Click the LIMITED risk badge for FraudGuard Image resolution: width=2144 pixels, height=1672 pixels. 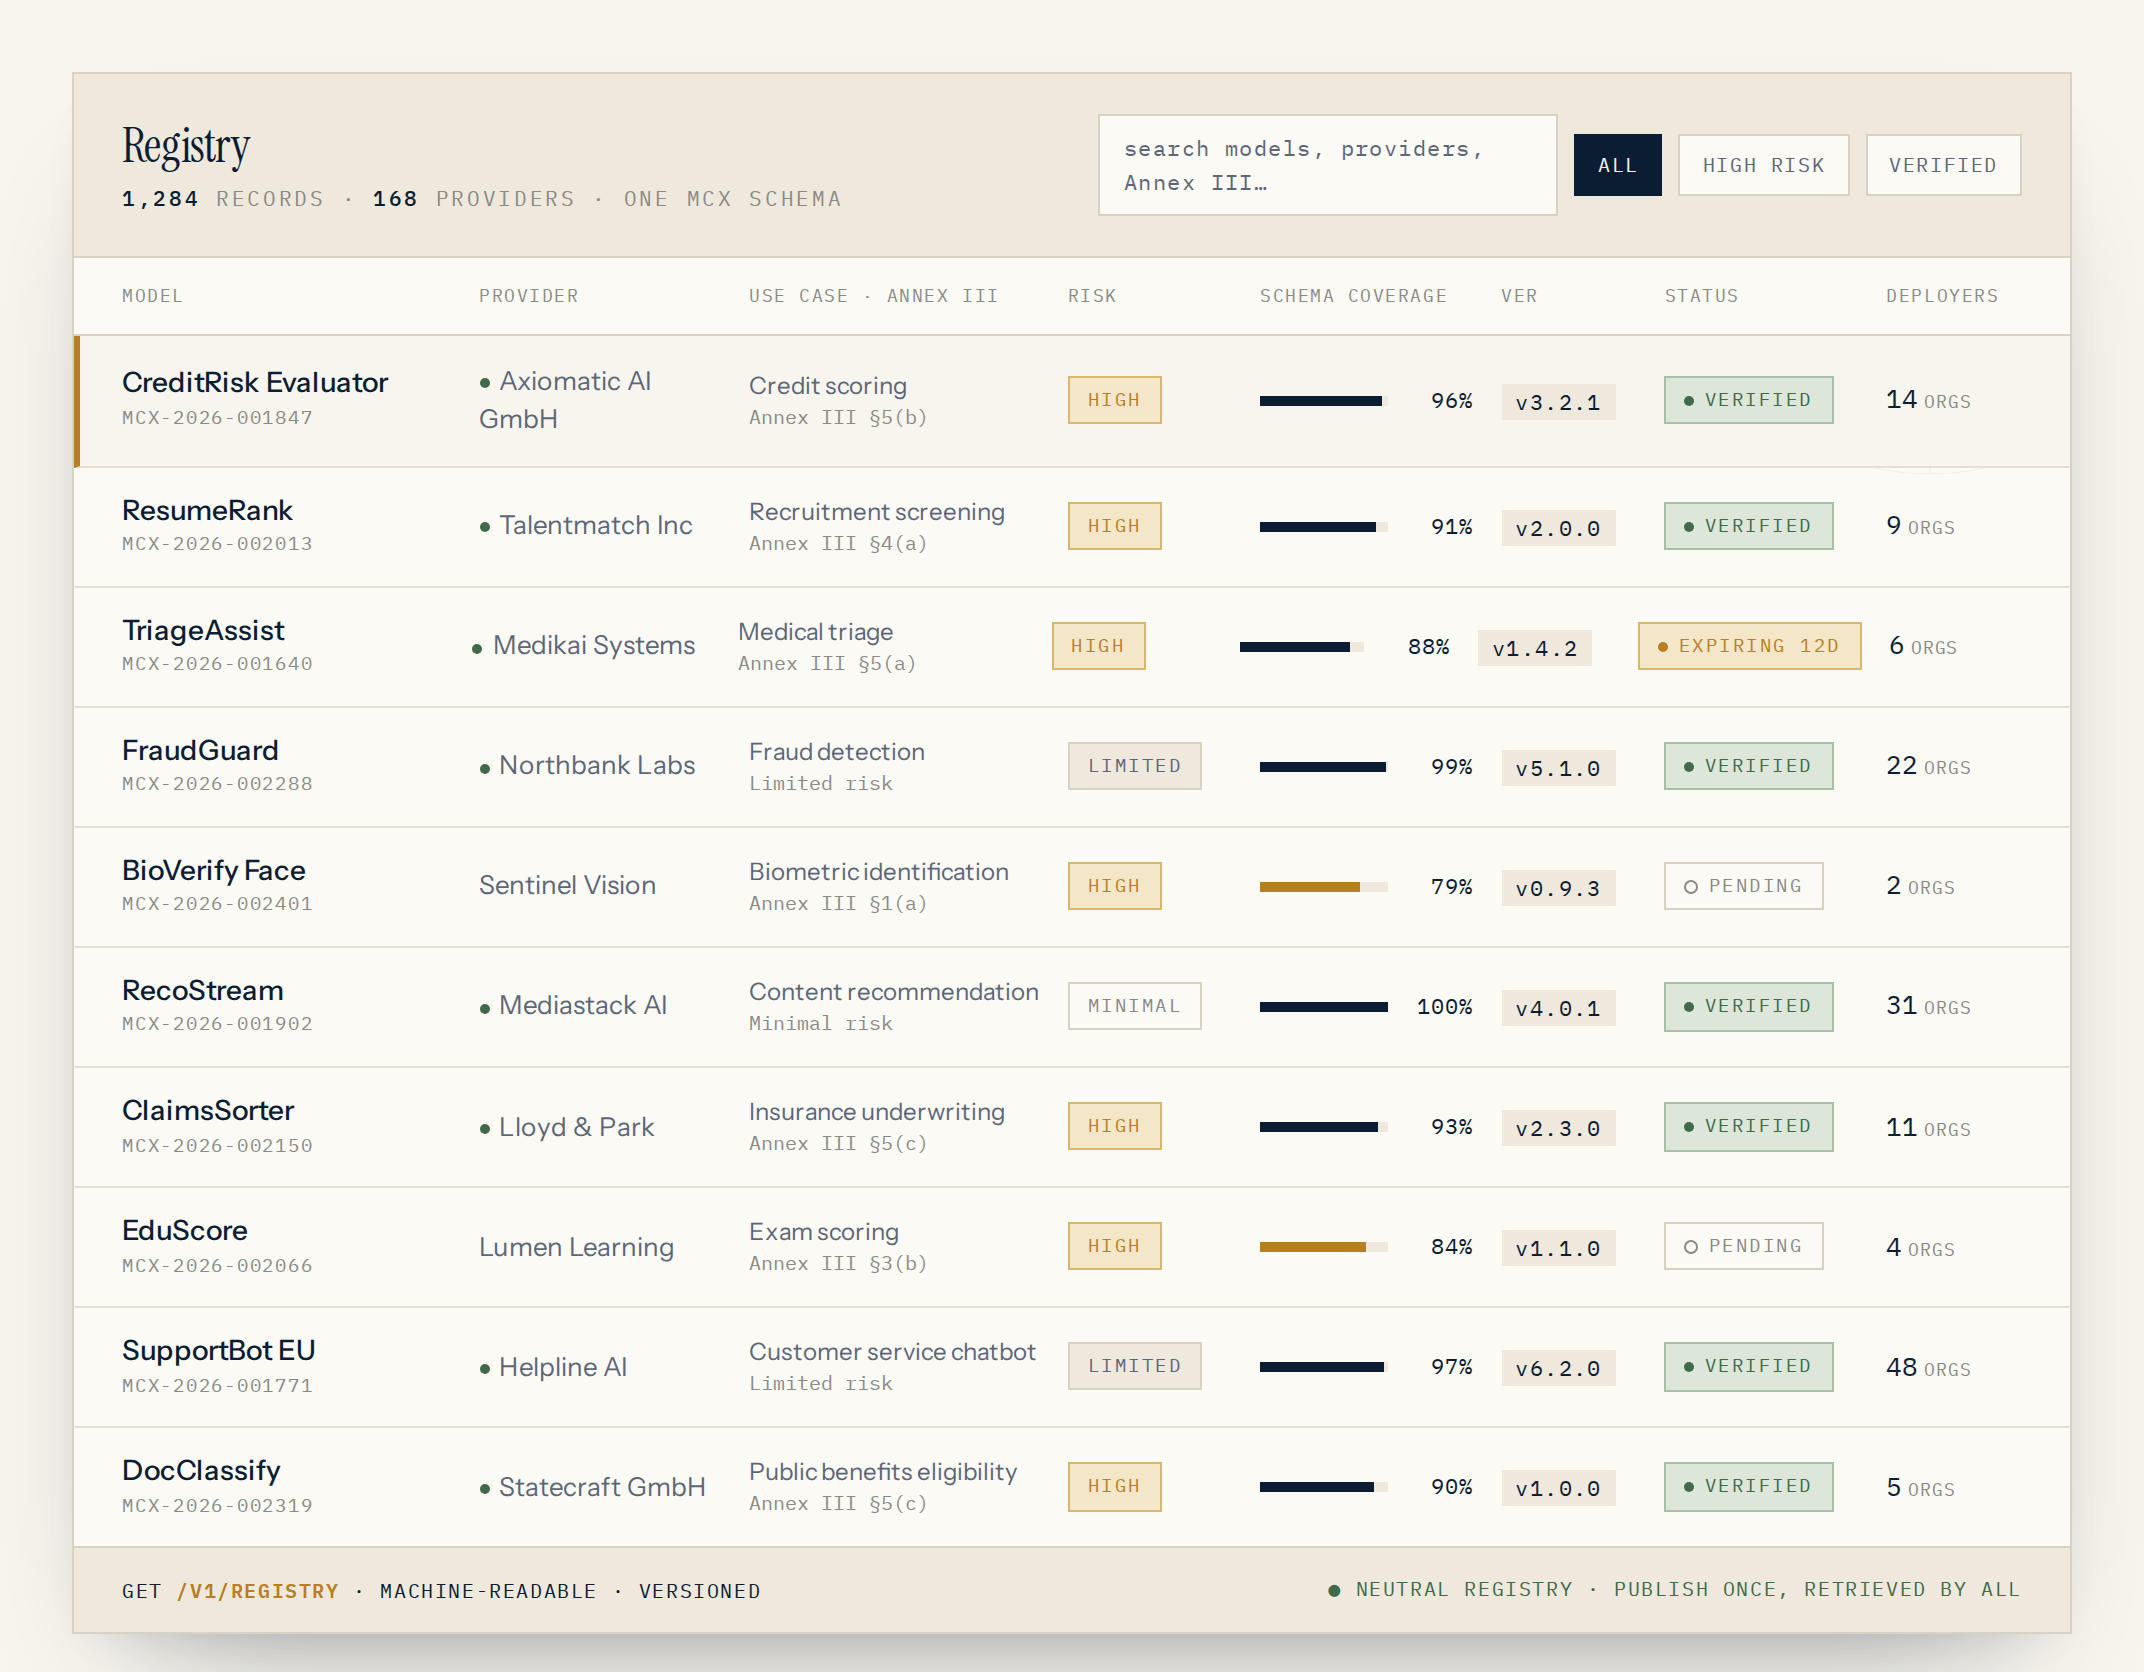pyautogui.click(x=1134, y=766)
